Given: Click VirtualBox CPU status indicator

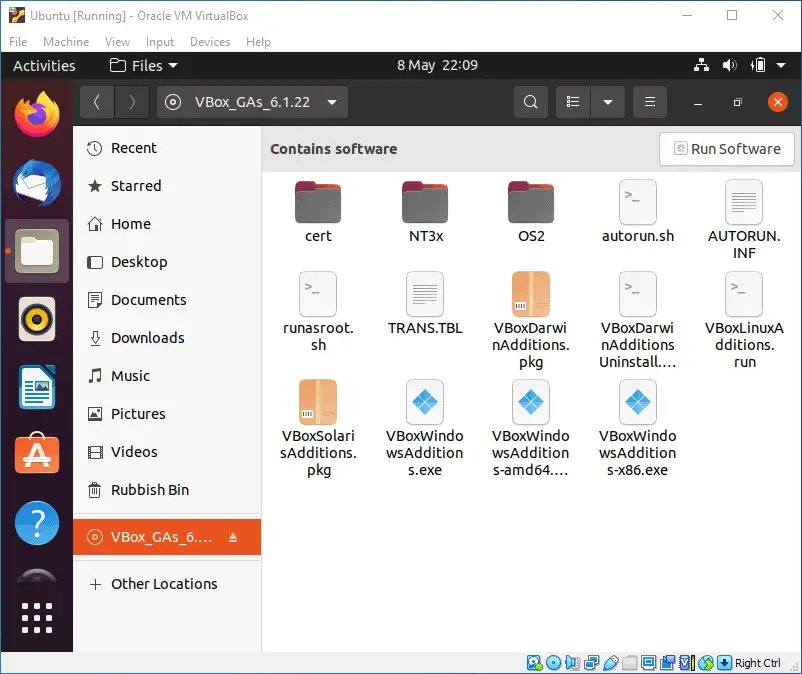Looking at the screenshot, I should coord(687,663).
